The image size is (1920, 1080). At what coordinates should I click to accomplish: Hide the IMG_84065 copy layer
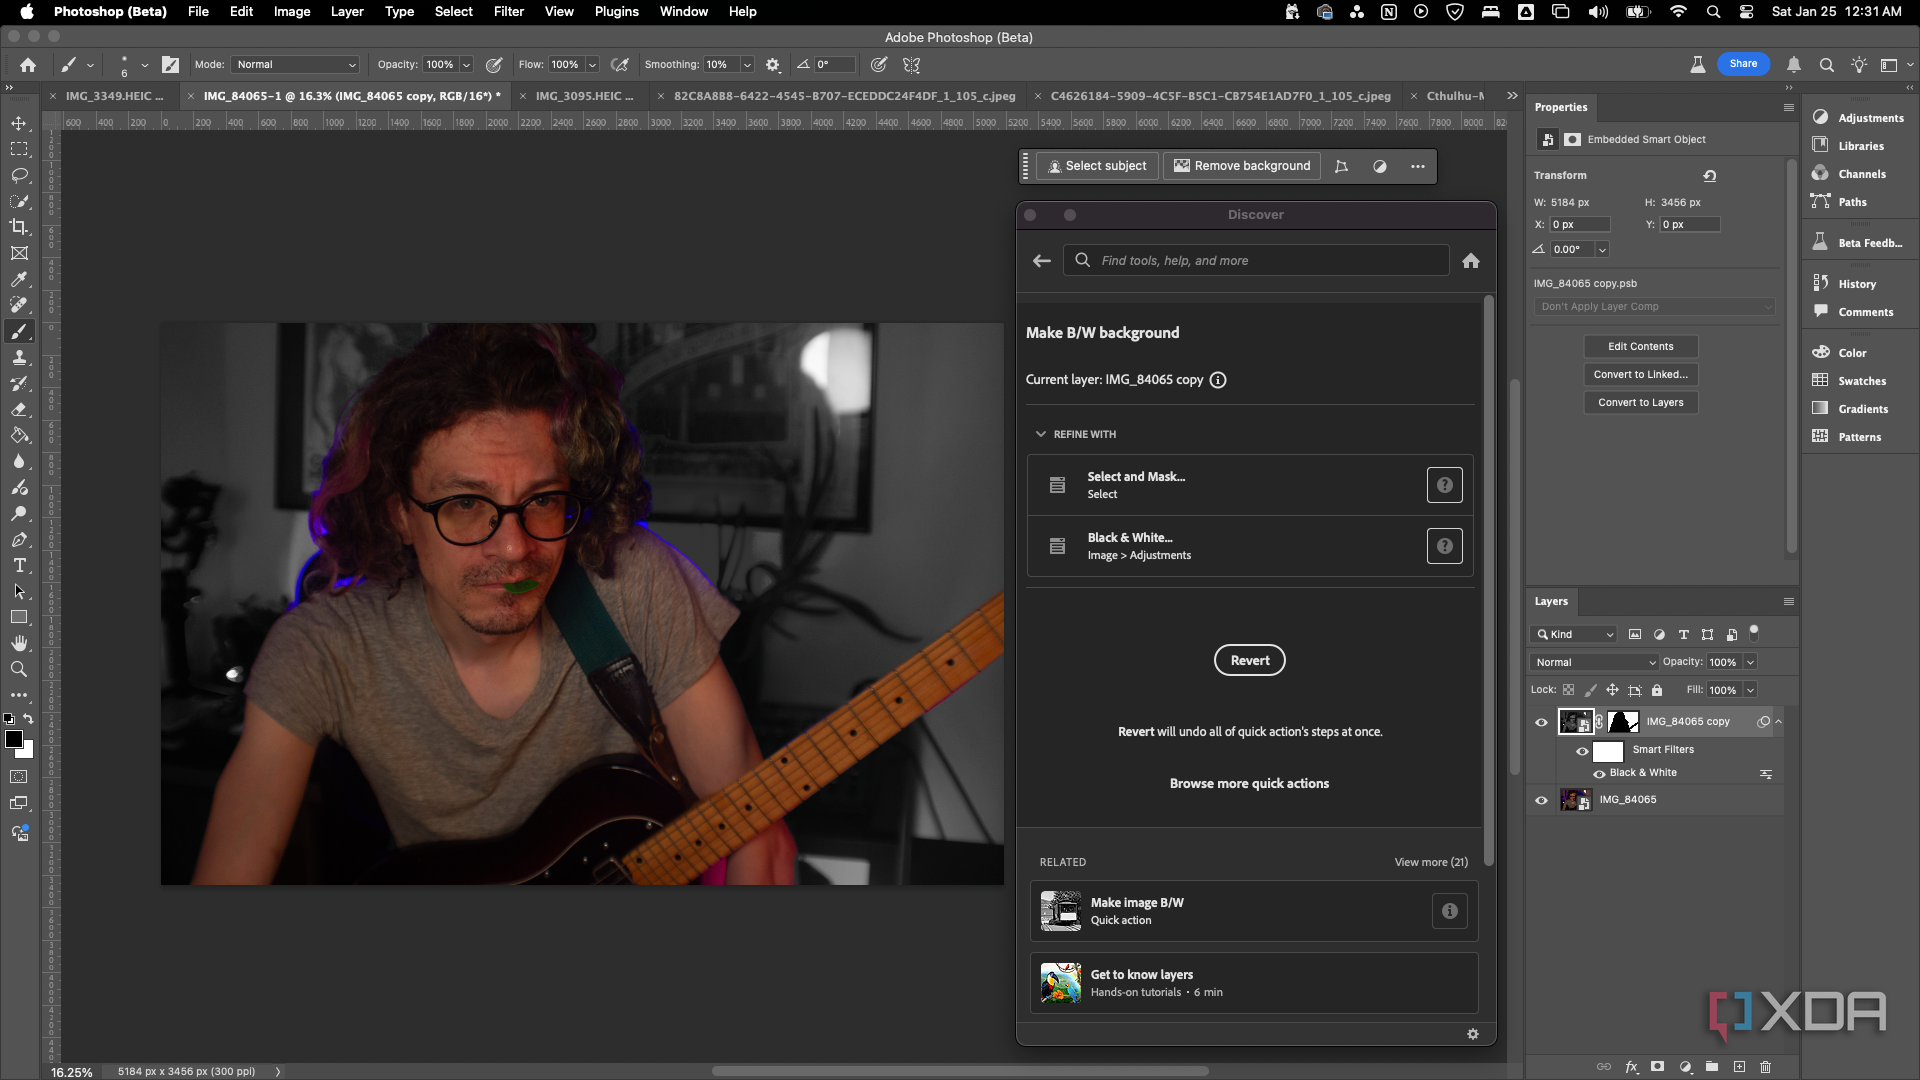1541,722
